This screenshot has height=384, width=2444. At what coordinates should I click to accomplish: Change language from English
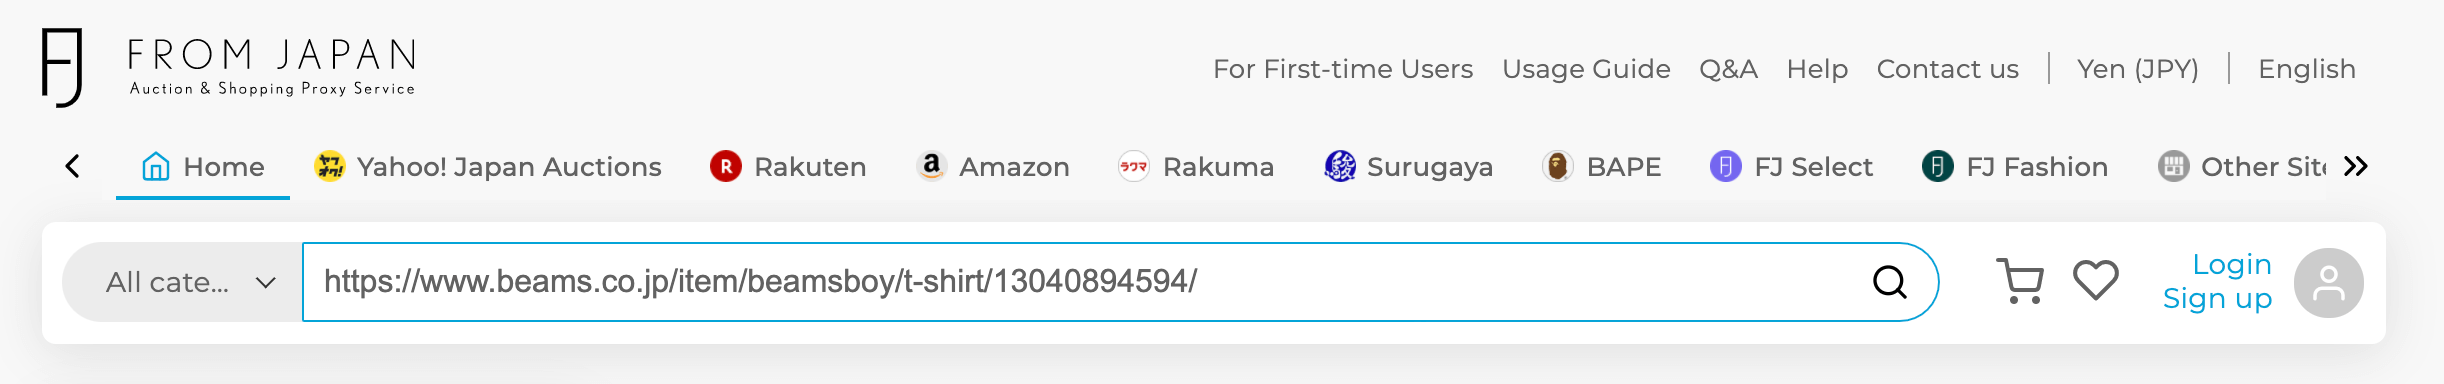click(x=2306, y=69)
